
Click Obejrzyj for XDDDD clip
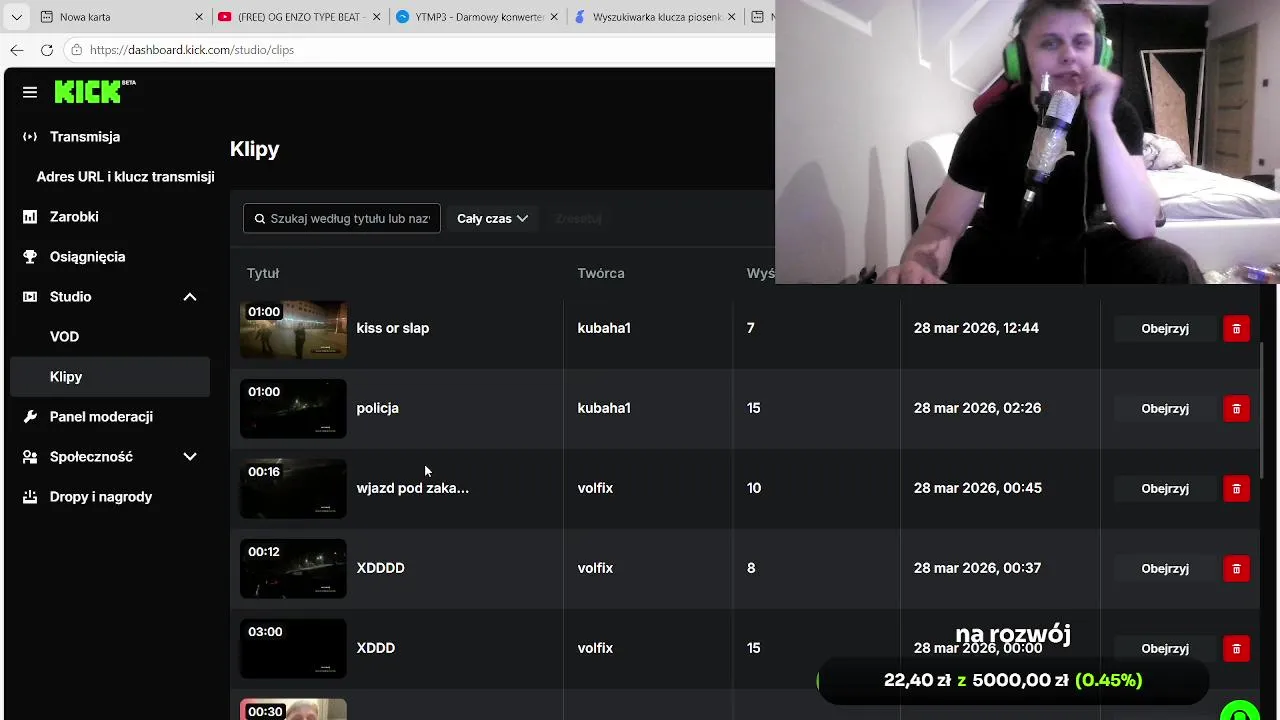point(1165,568)
